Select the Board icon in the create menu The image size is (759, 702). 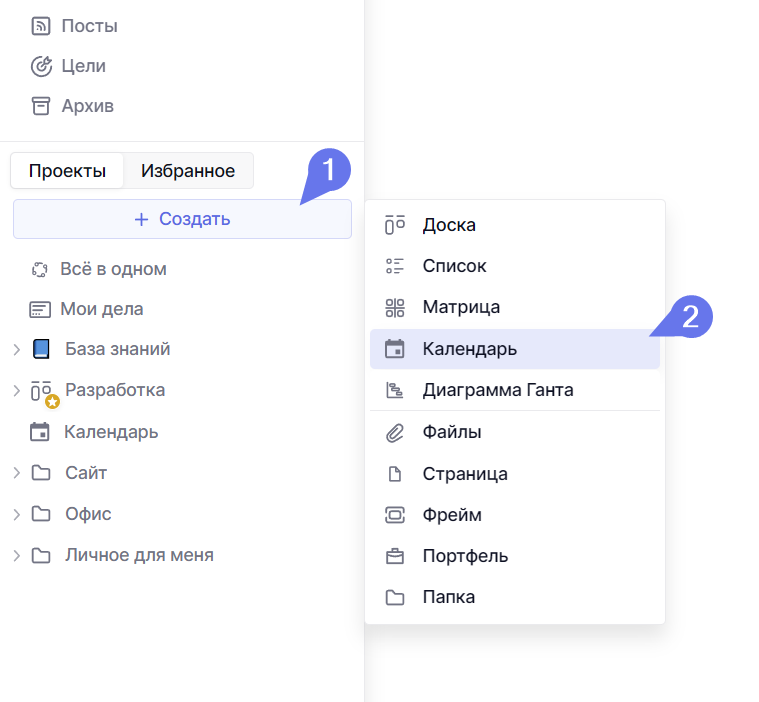click(x=395, y=225)
